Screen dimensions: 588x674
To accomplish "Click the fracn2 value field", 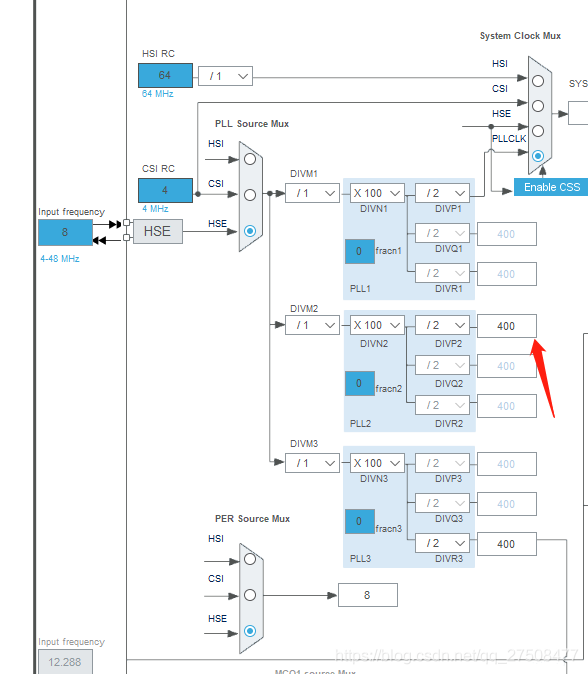I will (x=360, y=383).
